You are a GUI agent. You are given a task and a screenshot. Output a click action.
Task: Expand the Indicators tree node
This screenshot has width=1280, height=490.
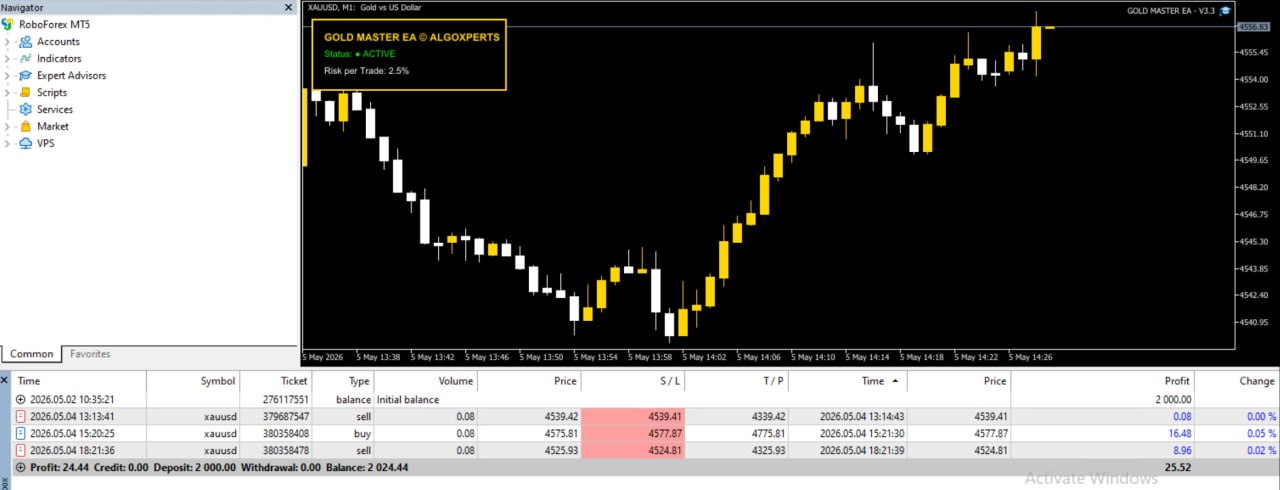click(x=8, y=59)
